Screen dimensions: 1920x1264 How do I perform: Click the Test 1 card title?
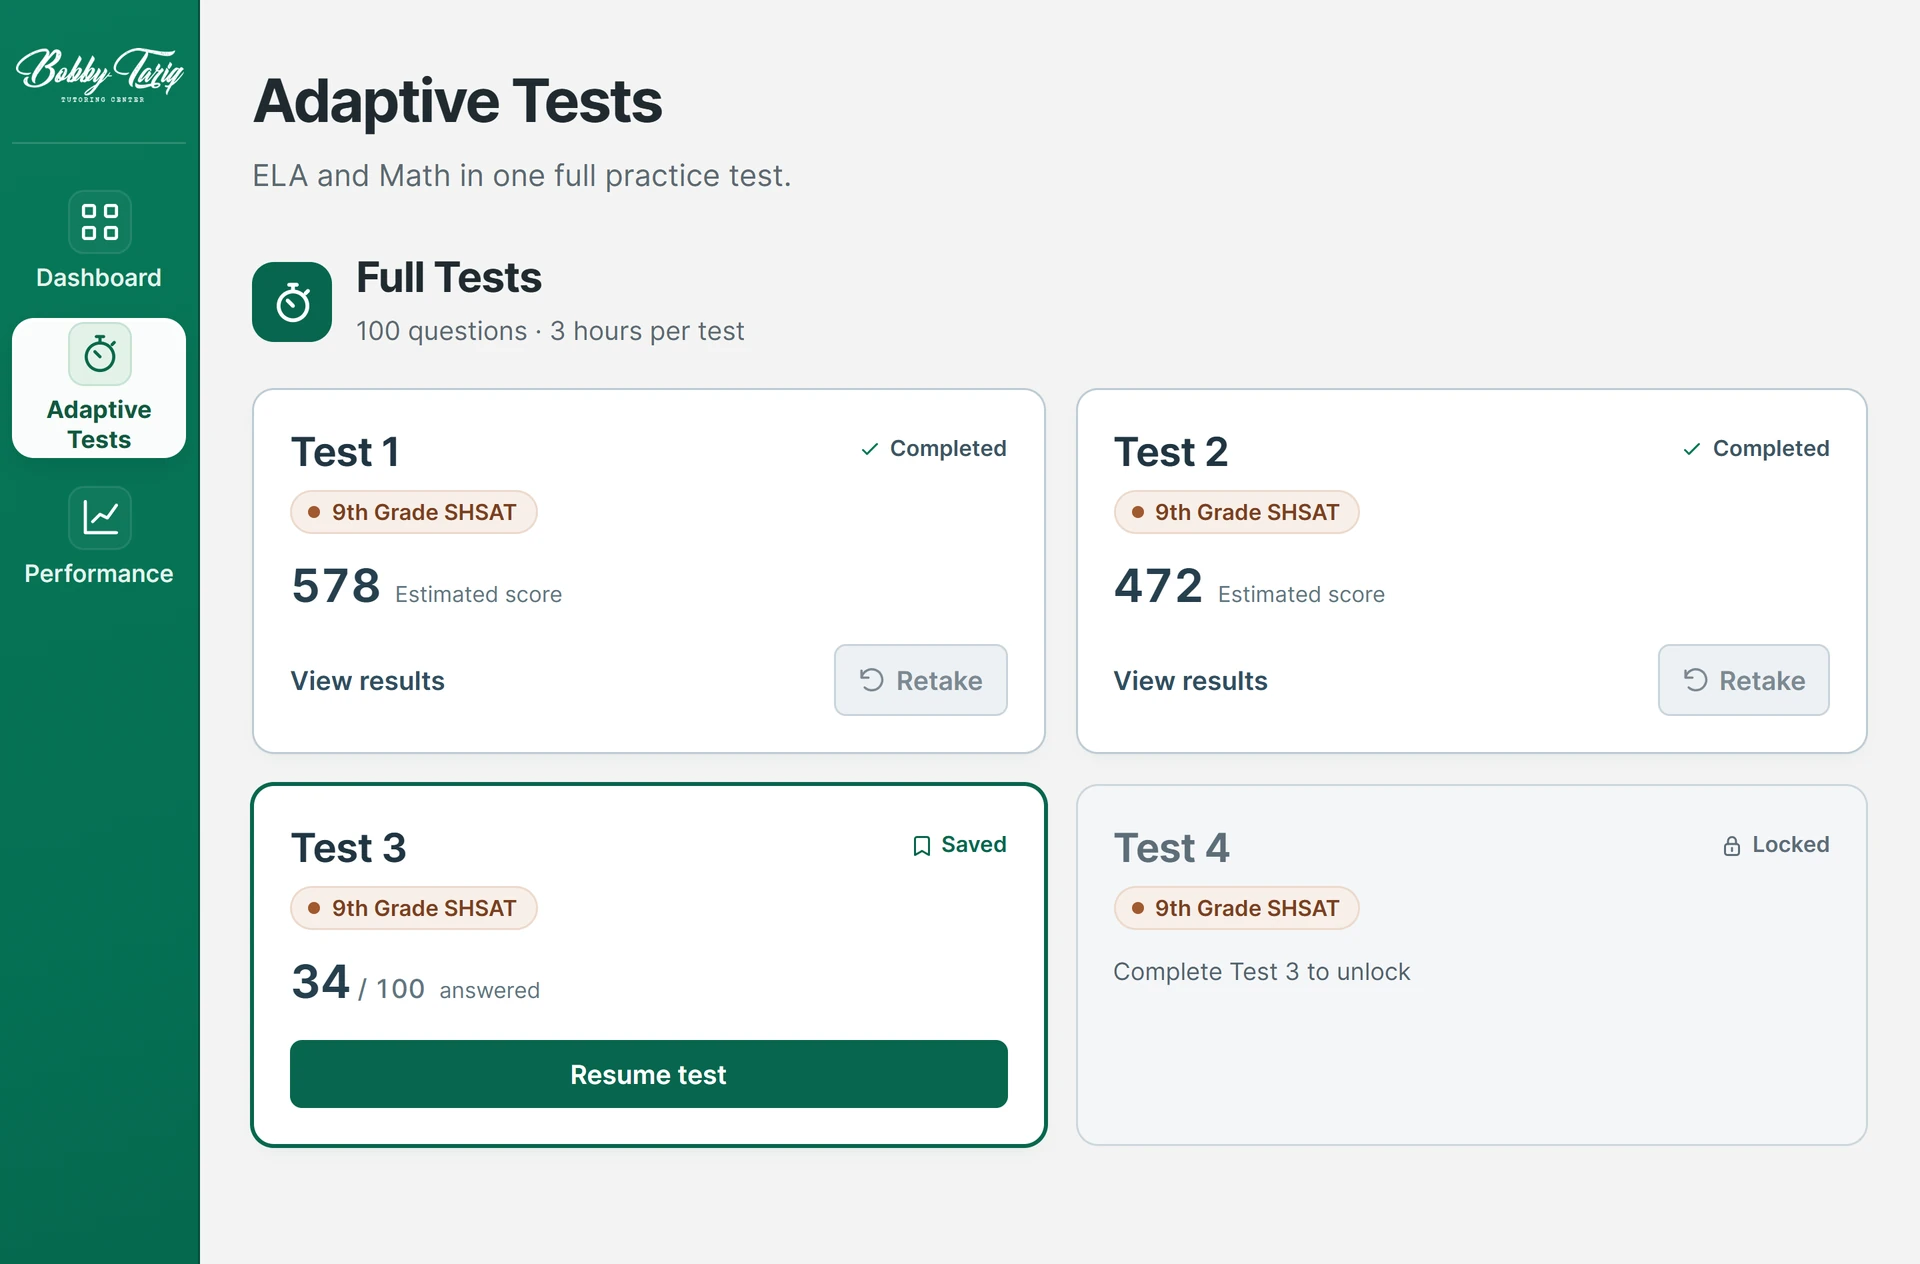[x=345, y=452]
